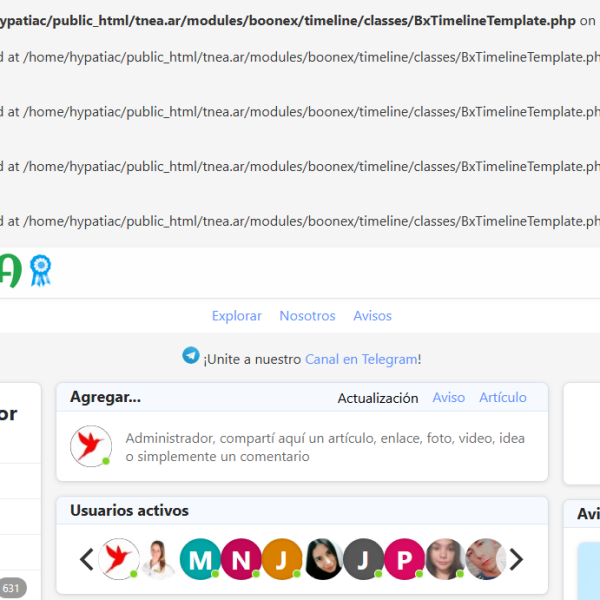Viewport: 600px width, 600px height.
Task: Open hummingbird avatar in Usuarios activos
Action: click(119, 559)
